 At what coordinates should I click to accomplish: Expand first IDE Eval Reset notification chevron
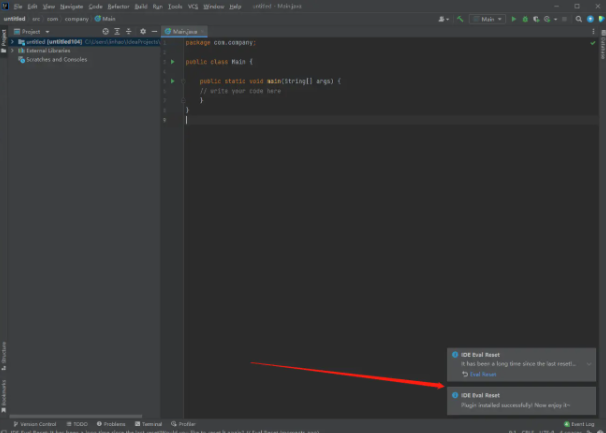tap(589, 364)
